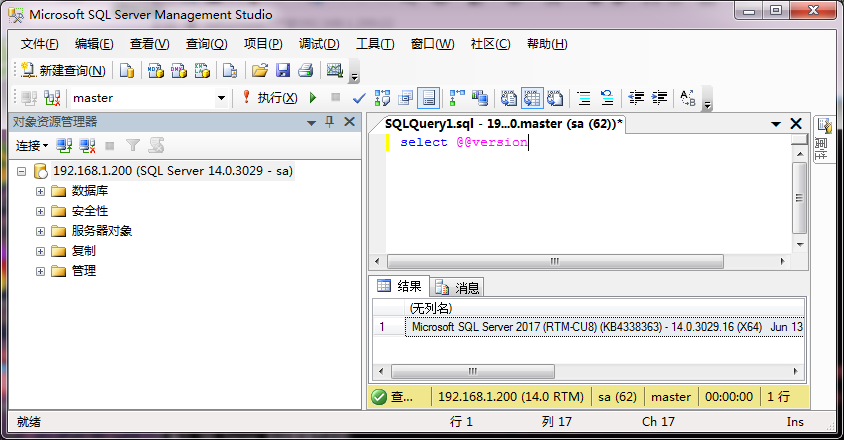Expand the 安全性 folder
Screen dimensions: 844x440
tap(40, 211)
